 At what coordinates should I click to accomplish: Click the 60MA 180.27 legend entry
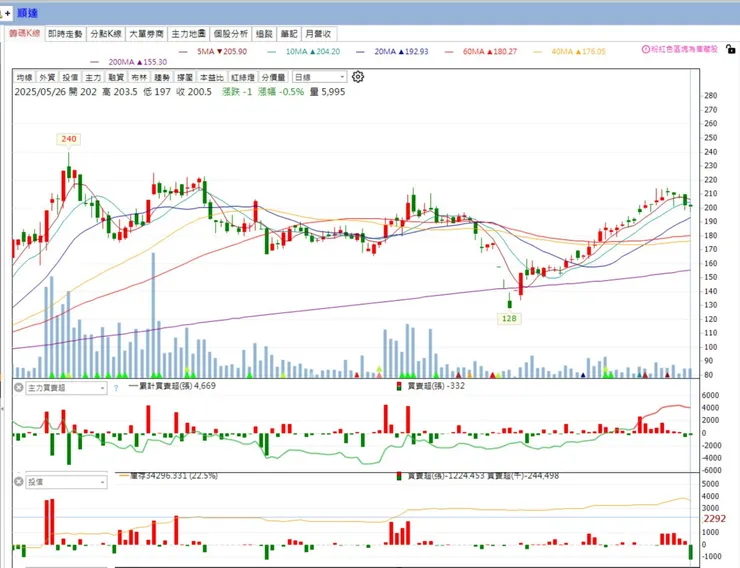tap(481, 51)
